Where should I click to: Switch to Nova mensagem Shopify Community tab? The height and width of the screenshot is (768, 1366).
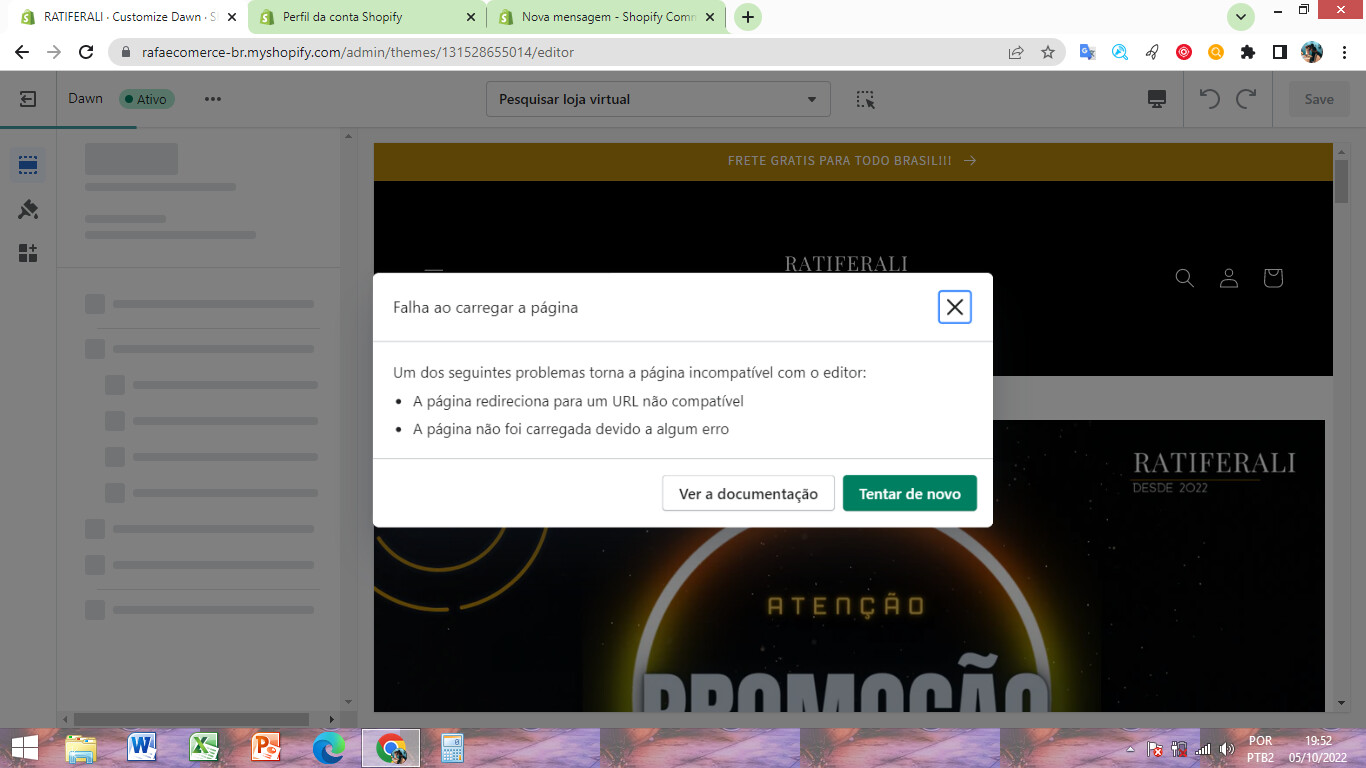point(606,17)
